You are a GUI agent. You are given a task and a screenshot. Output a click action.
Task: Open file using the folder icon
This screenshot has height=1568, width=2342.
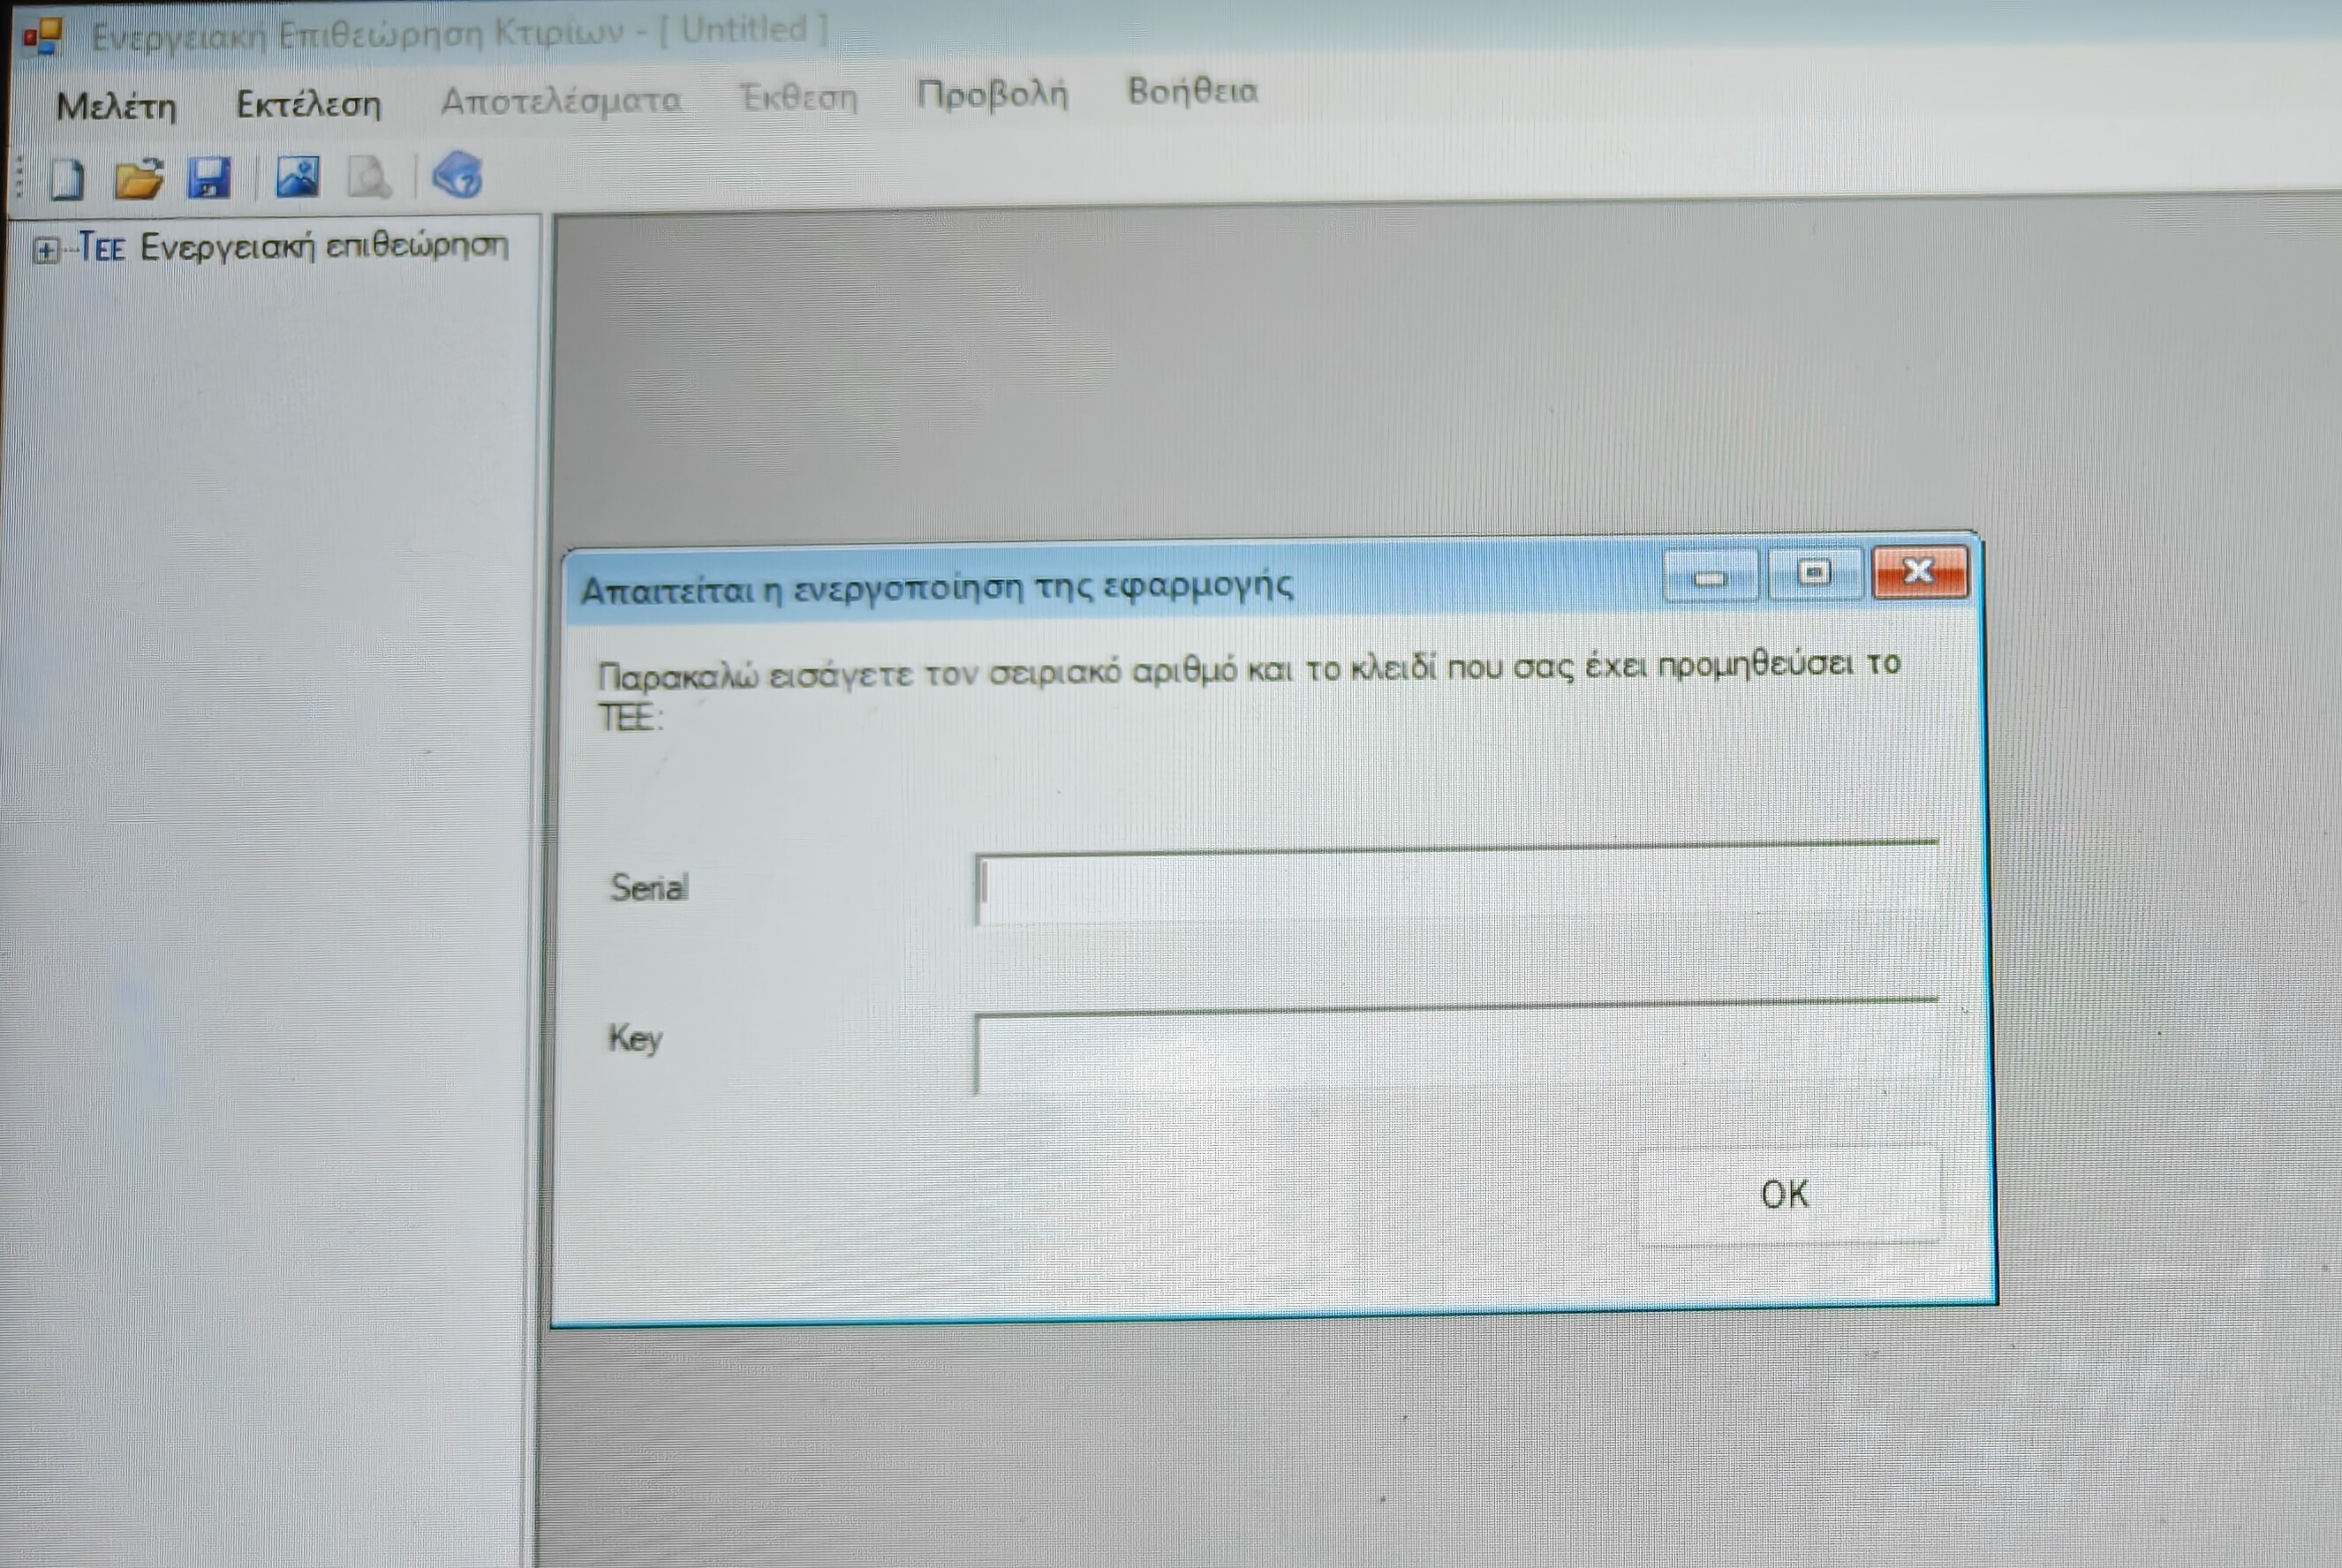point(138,179)
